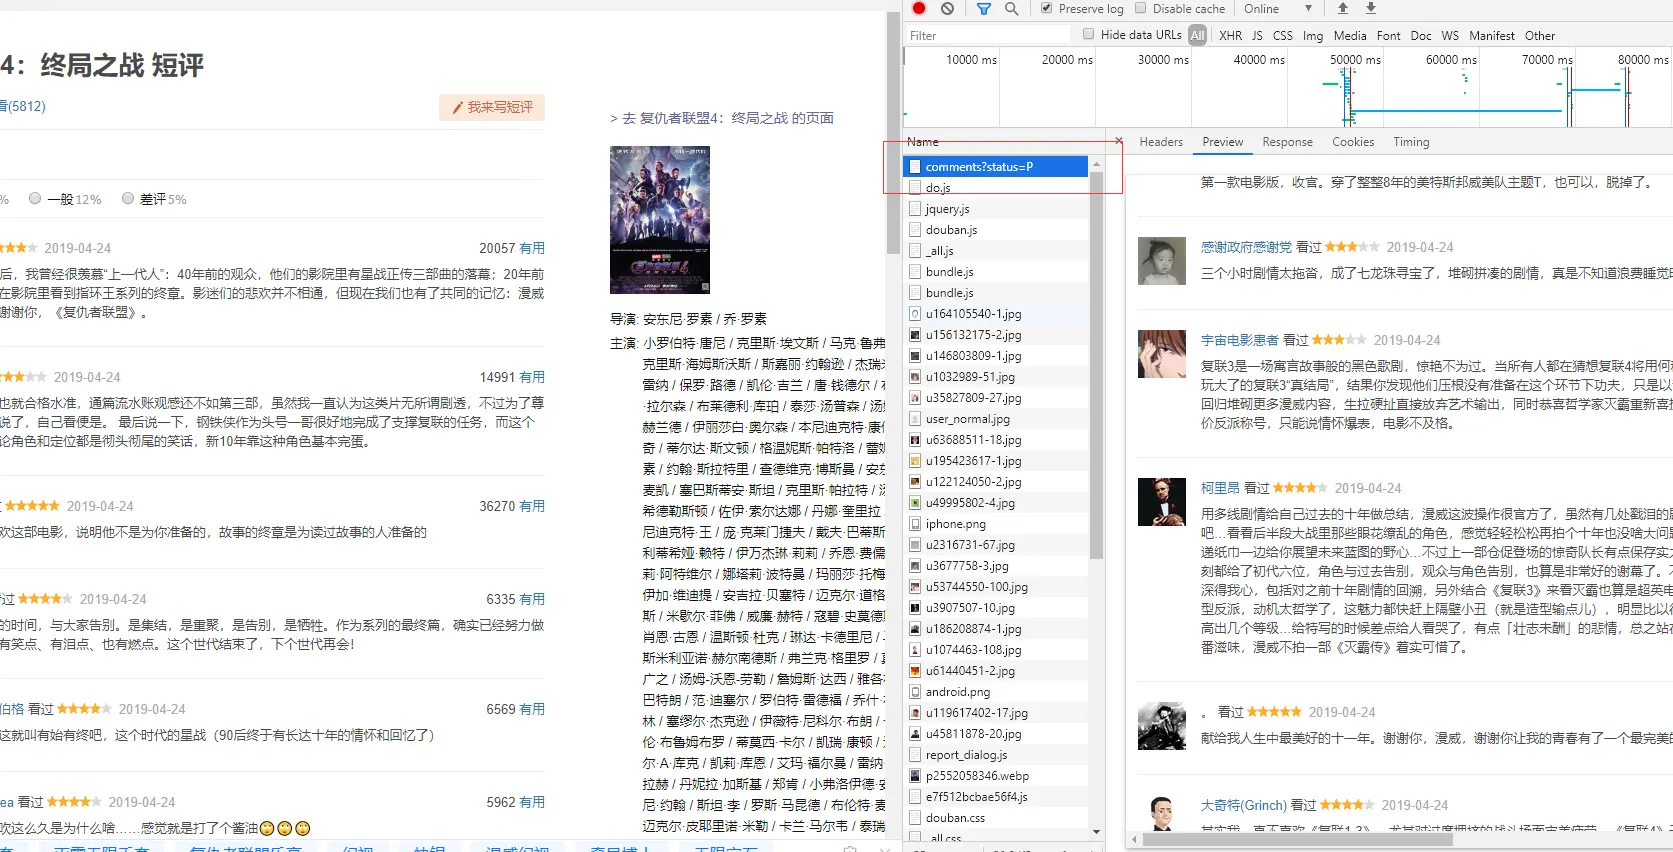Open the network search magnifier icon

click(x=1011, y=8)
